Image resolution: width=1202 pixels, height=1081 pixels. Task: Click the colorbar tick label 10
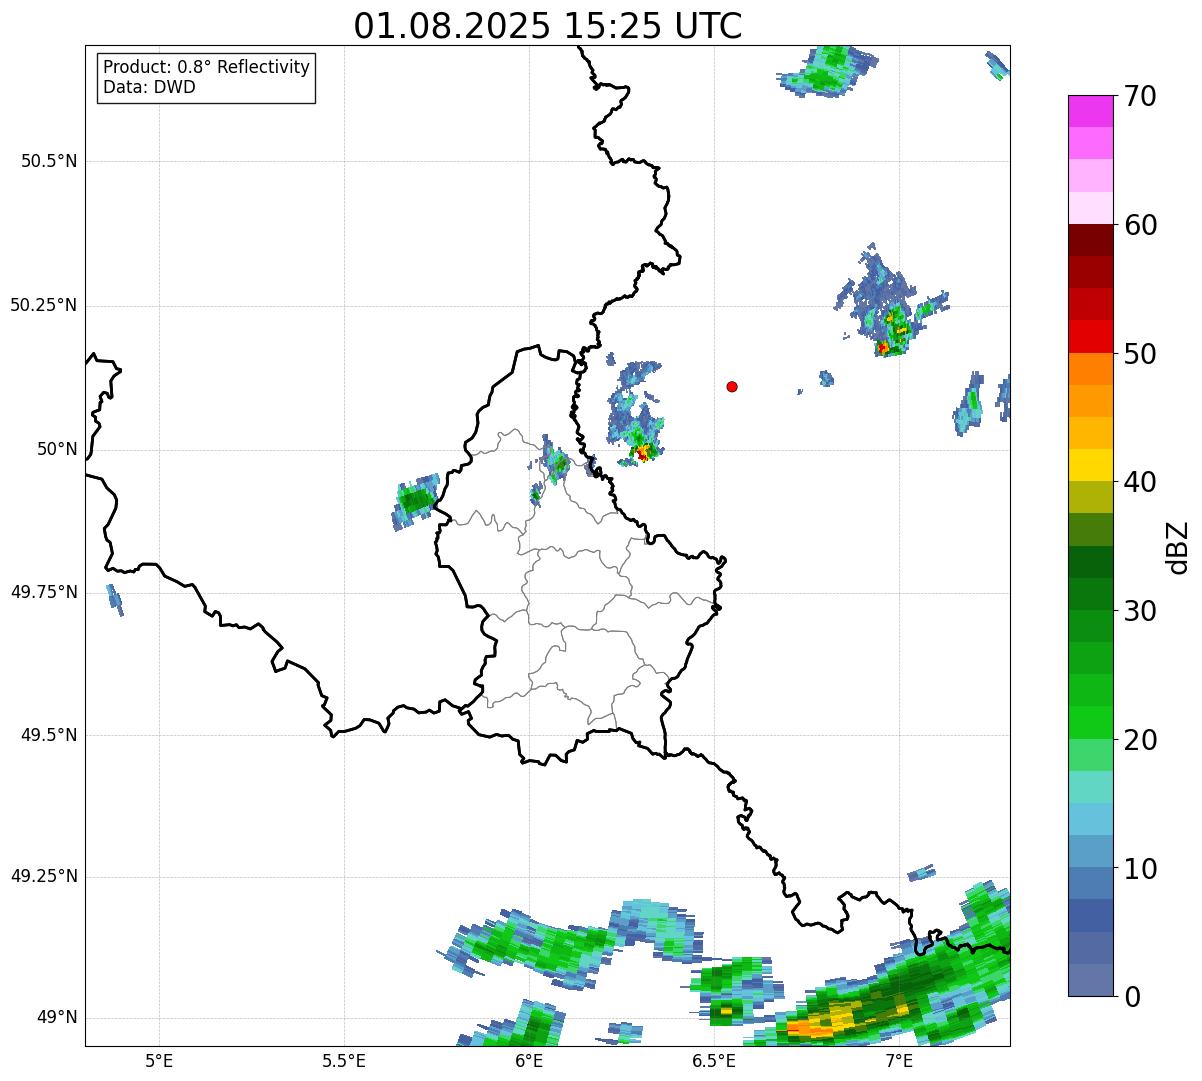[x=1140, y=869]
